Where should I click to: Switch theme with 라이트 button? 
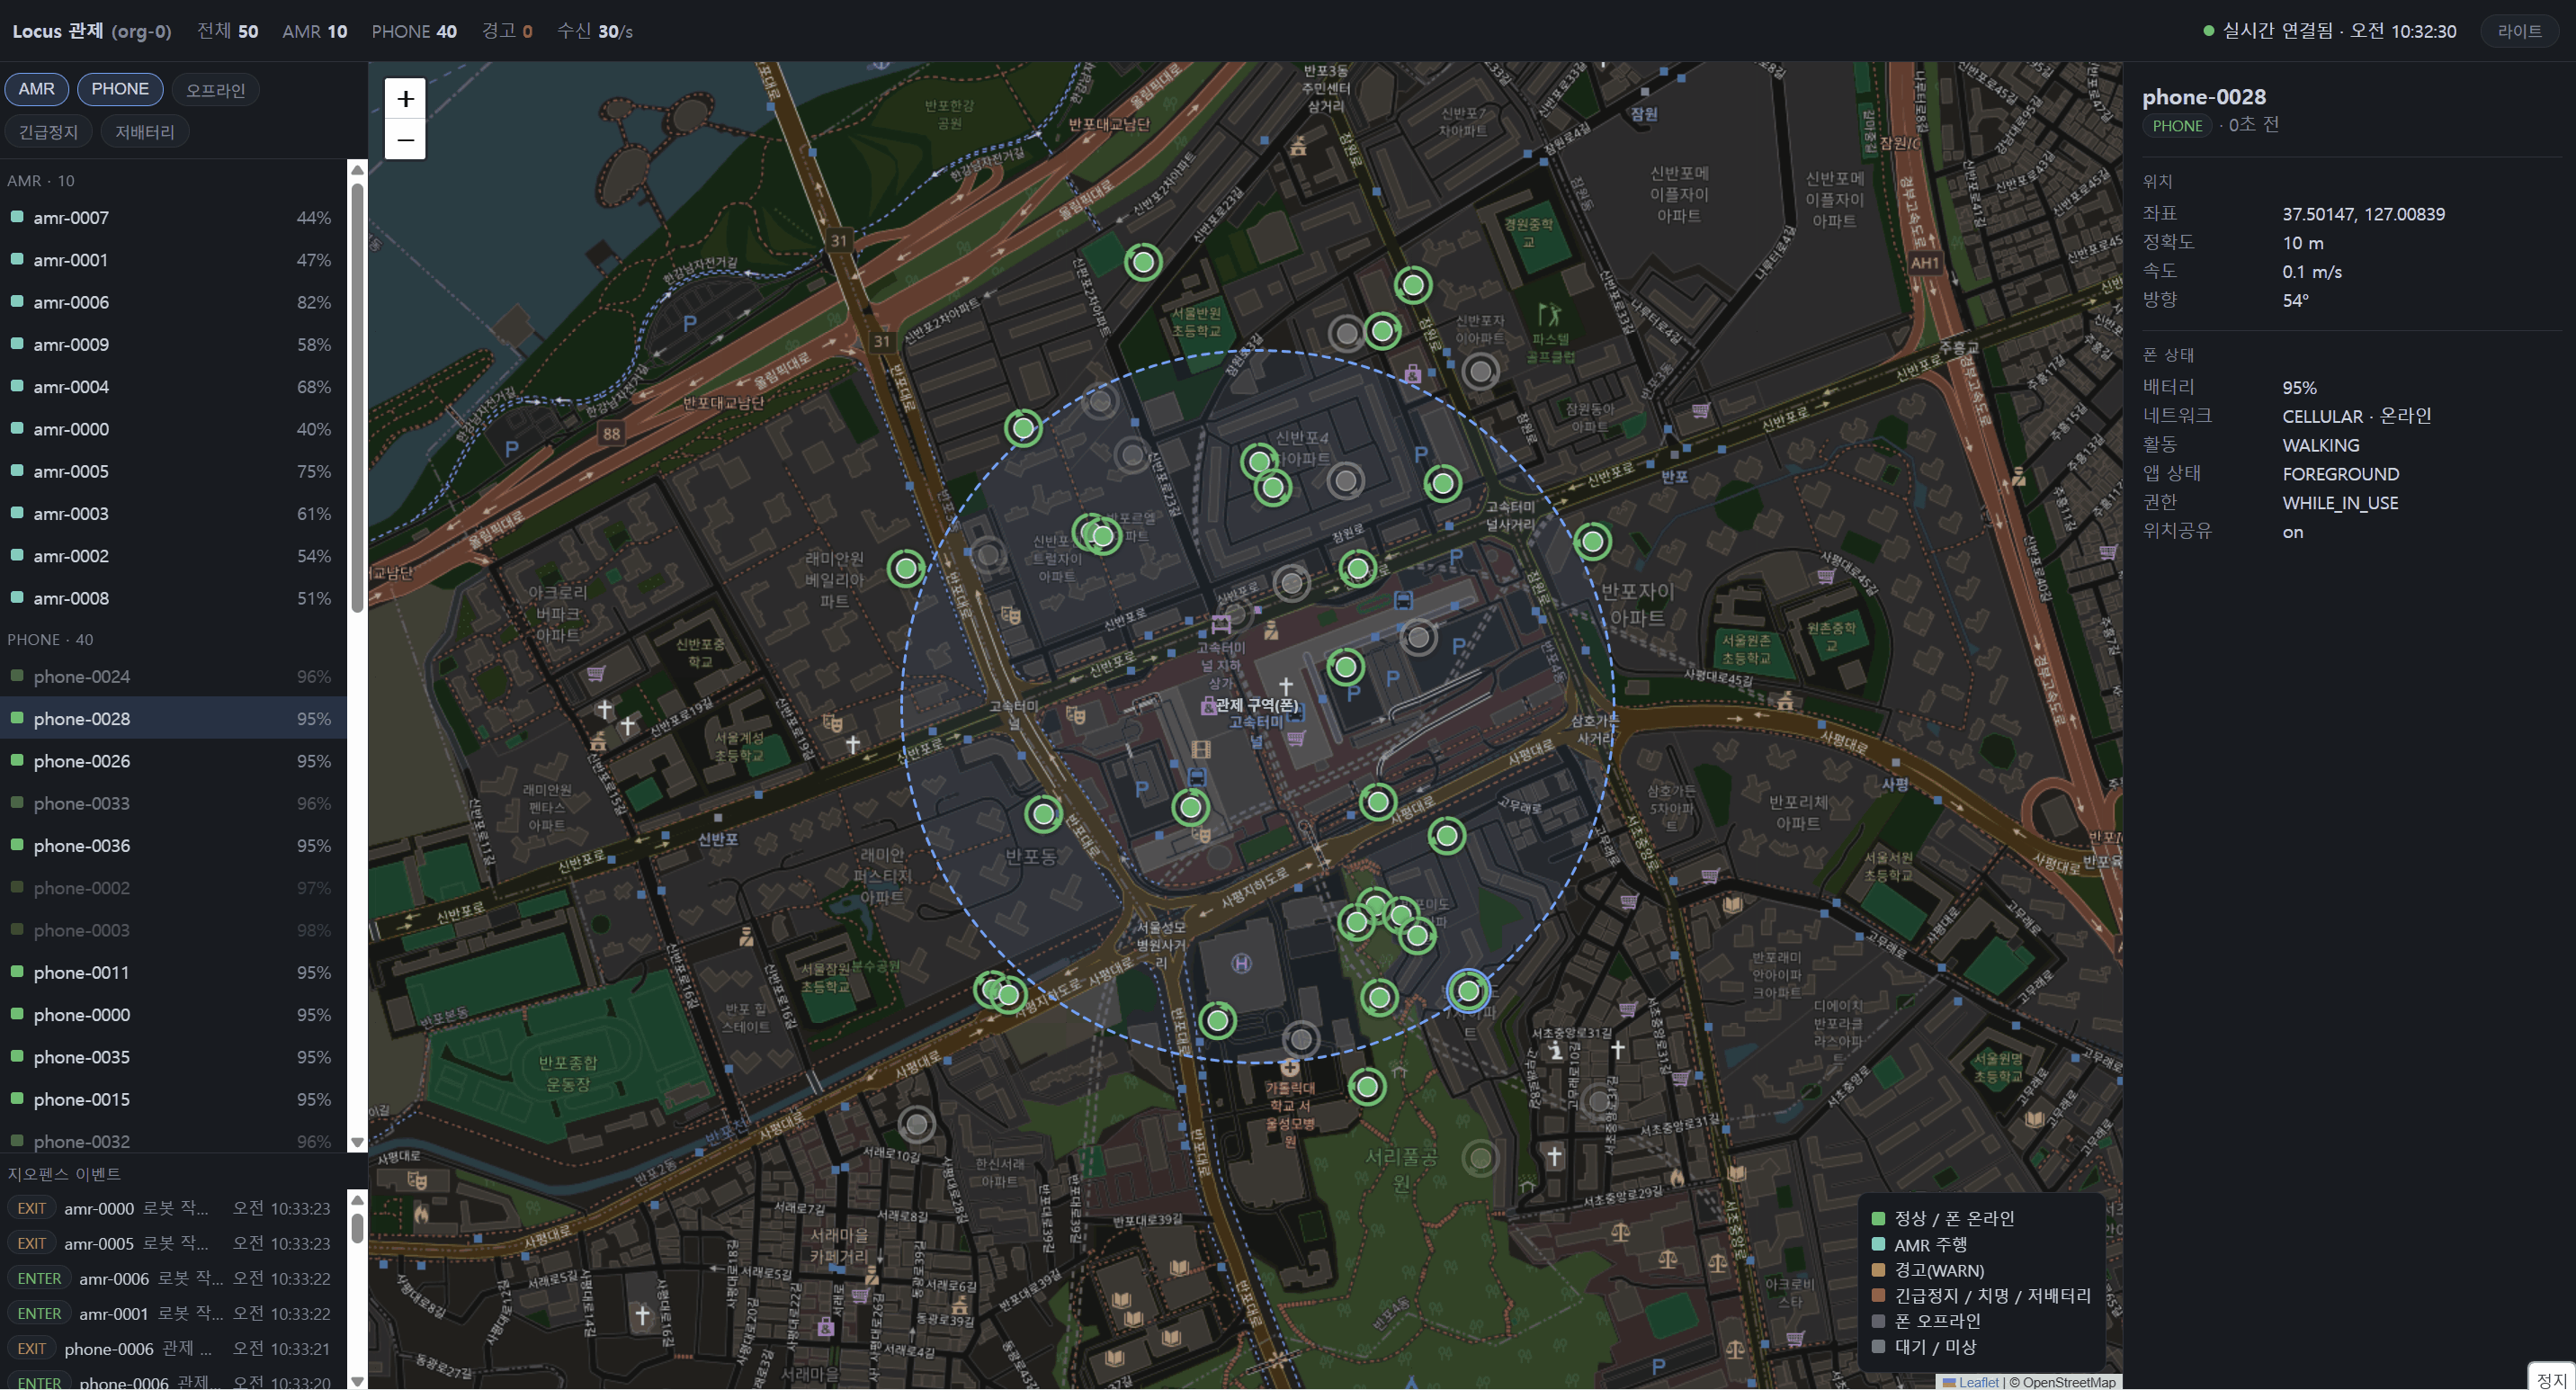coord(2519,31)
